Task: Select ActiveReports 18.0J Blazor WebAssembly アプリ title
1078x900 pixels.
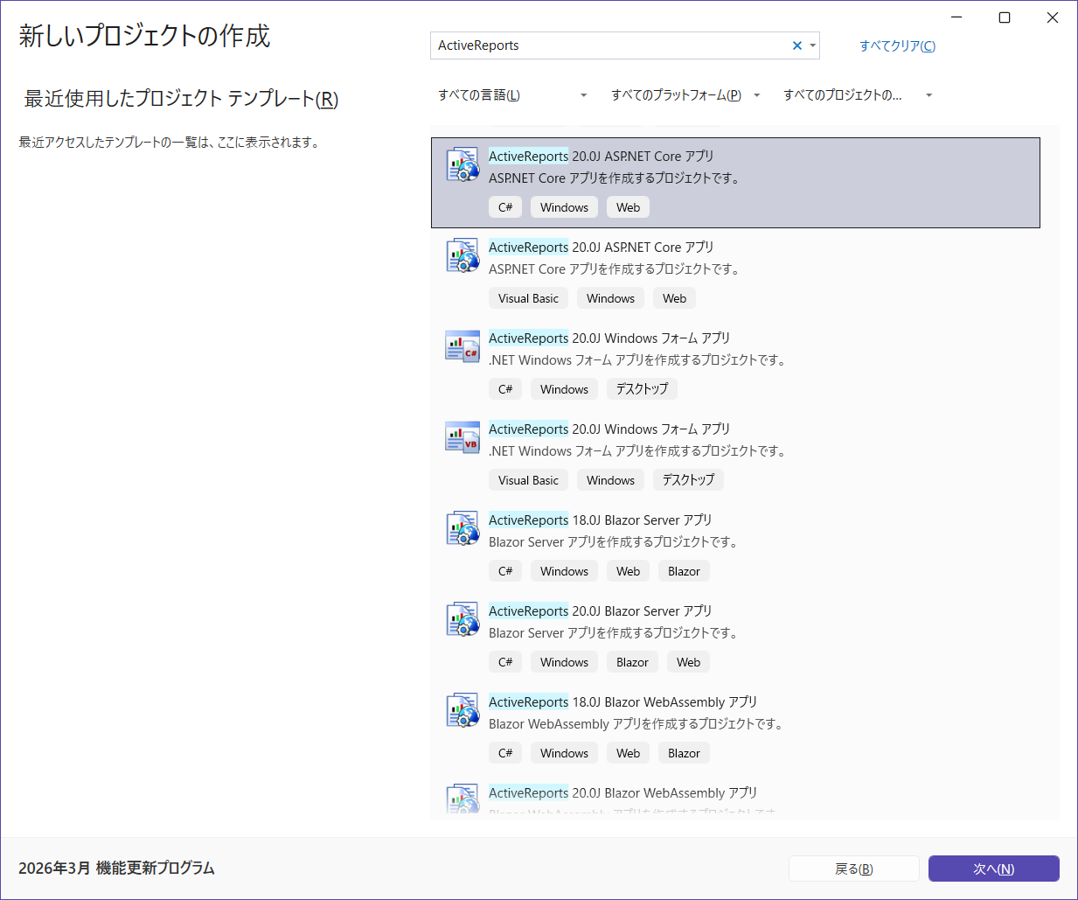Action: click(x=623, y=701)
